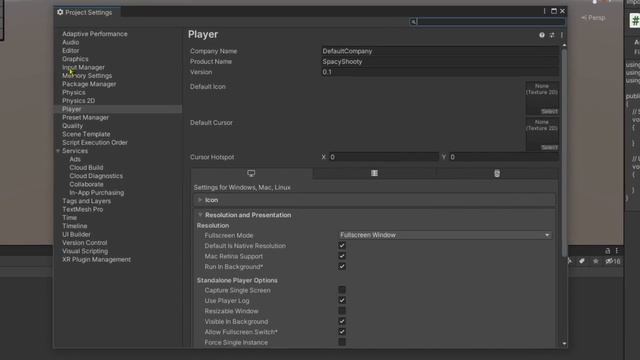This screenshot has height=360, width=640.
Task: Click the favorites star icon in Project window
Action: (596, 261)
